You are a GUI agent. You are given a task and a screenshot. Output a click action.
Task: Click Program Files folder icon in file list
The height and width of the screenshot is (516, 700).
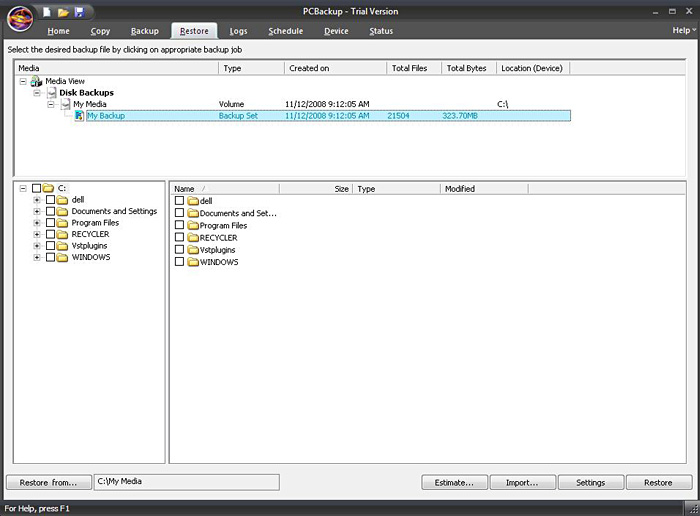point(193,226)
